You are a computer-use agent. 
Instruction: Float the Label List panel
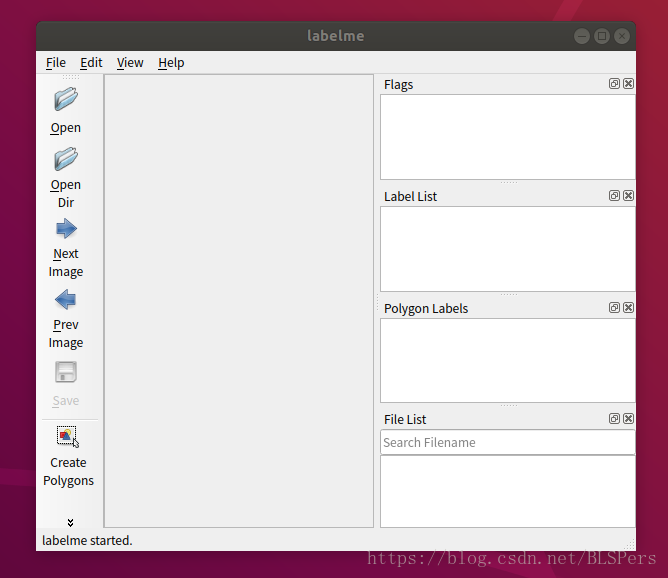click(x=614, y=196)
